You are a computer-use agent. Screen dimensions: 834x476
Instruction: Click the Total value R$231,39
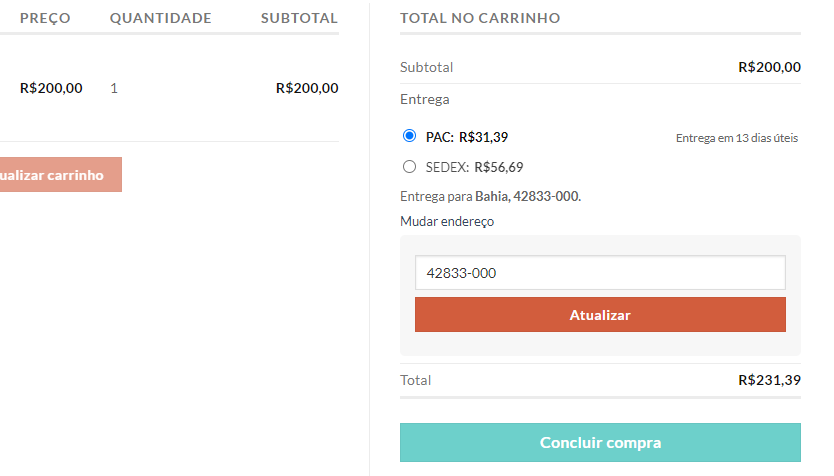pyautogui.click(x=769, y=380)
